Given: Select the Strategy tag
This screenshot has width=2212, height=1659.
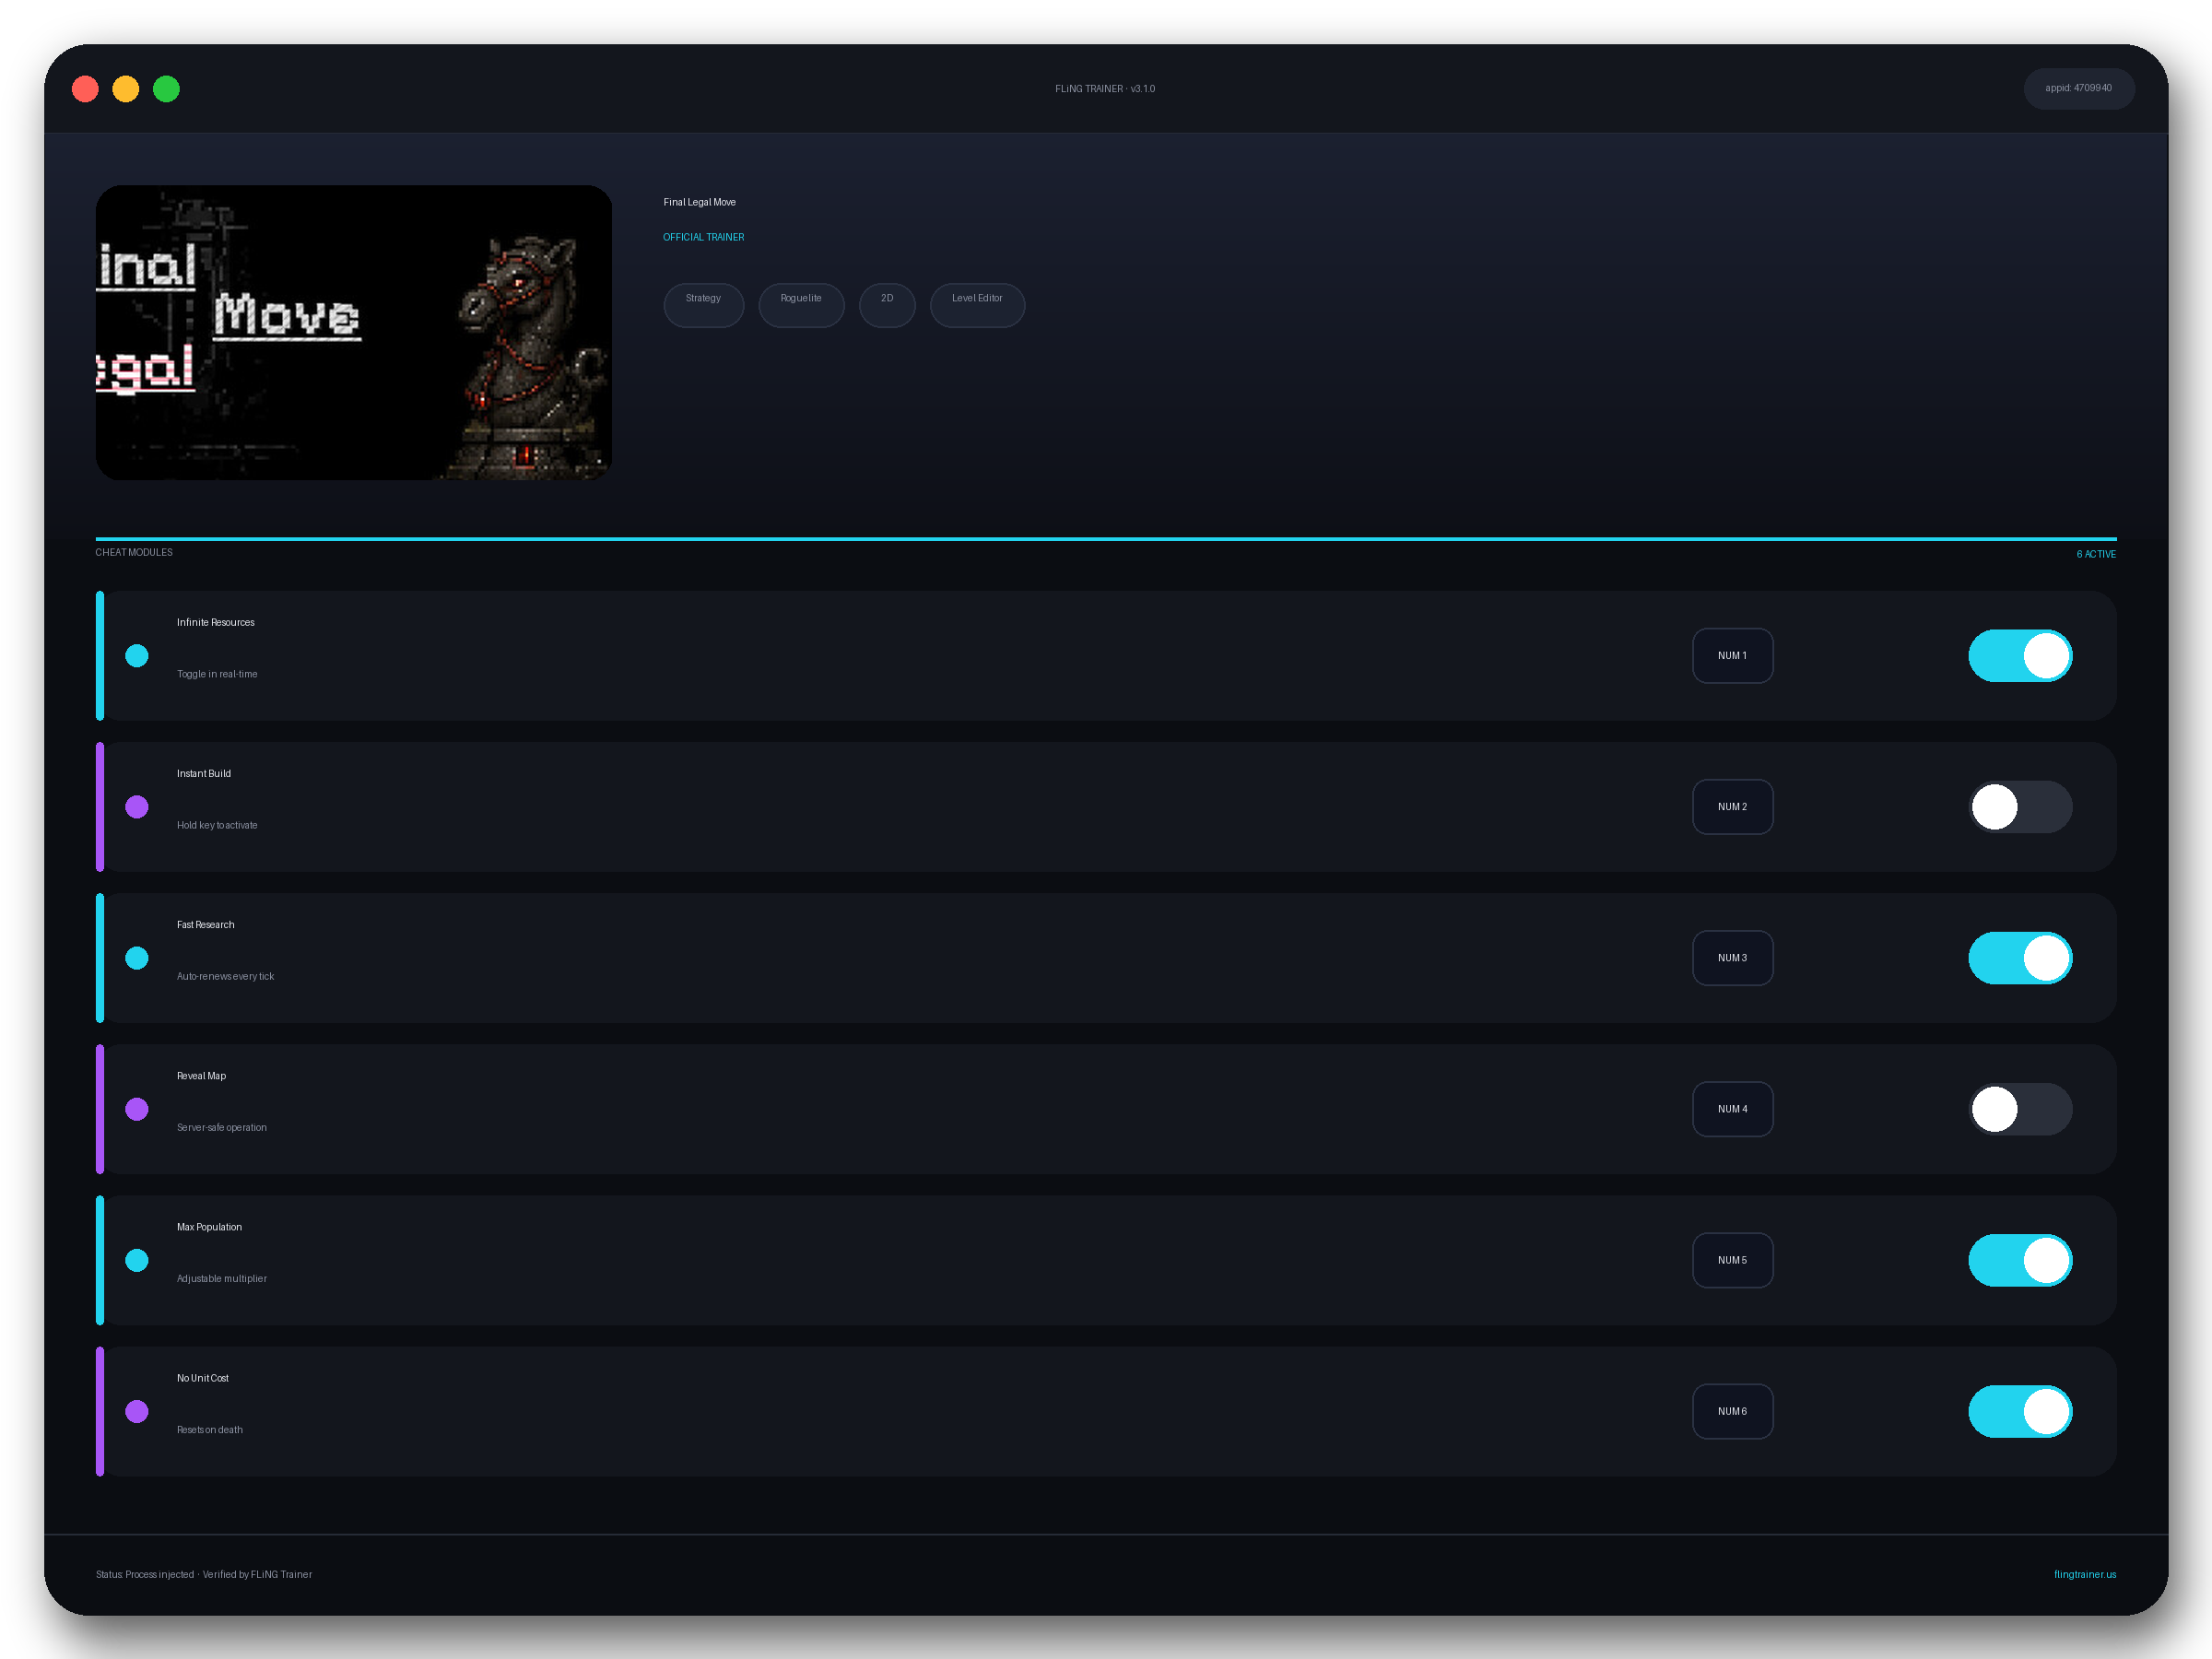Looking at the screenshot, I should coord(703,305).
